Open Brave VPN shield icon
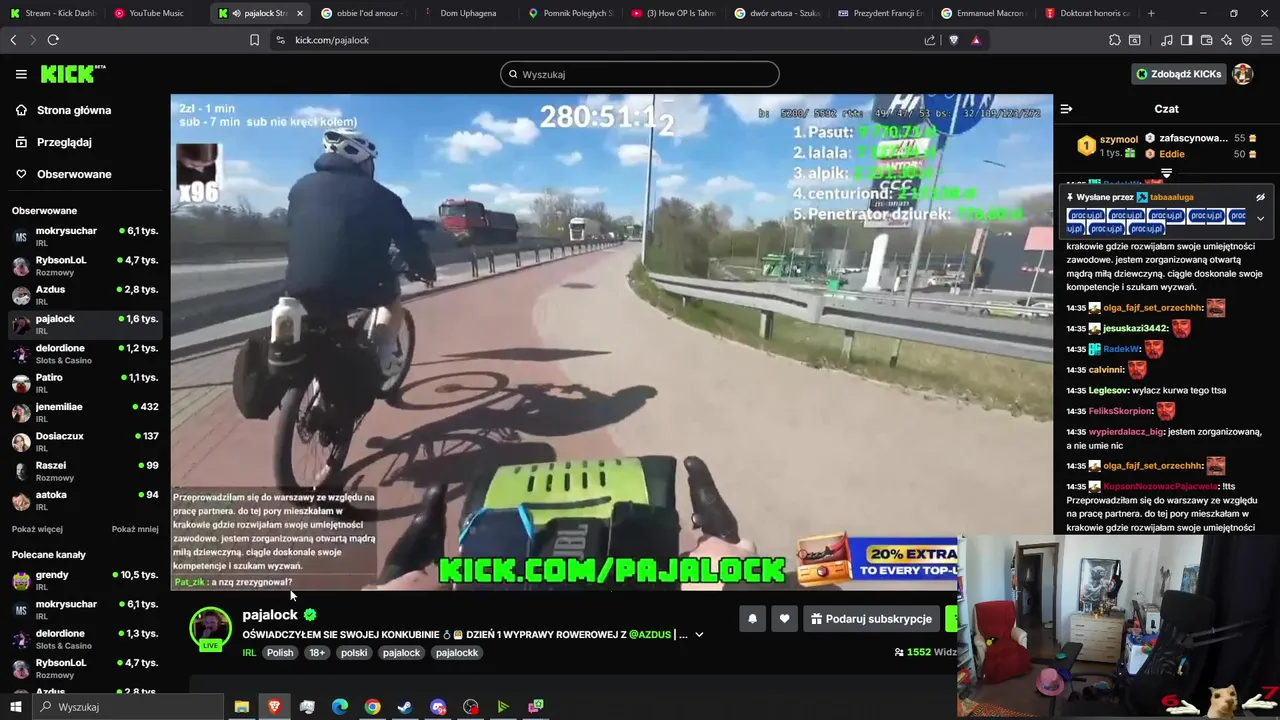This screenshot has height=720, width=1280. pyautogui.click(x=1247, y=40)
